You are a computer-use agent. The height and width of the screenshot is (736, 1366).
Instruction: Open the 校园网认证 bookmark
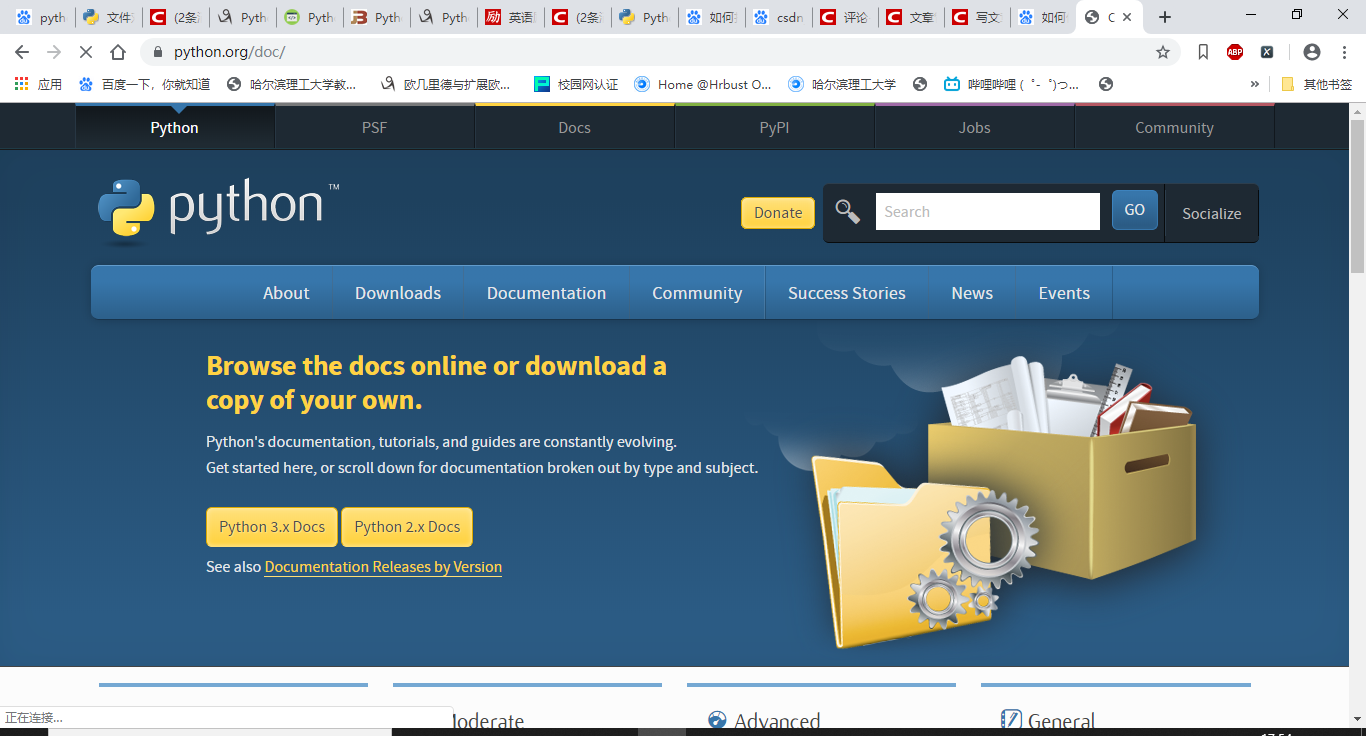click(576, 84)
